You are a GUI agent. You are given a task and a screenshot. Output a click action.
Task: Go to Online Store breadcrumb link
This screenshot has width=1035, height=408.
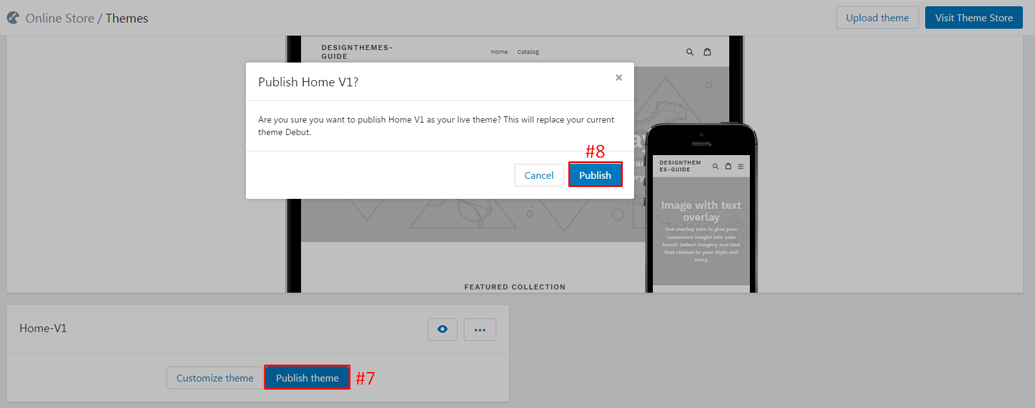click(x=59, y=18)
